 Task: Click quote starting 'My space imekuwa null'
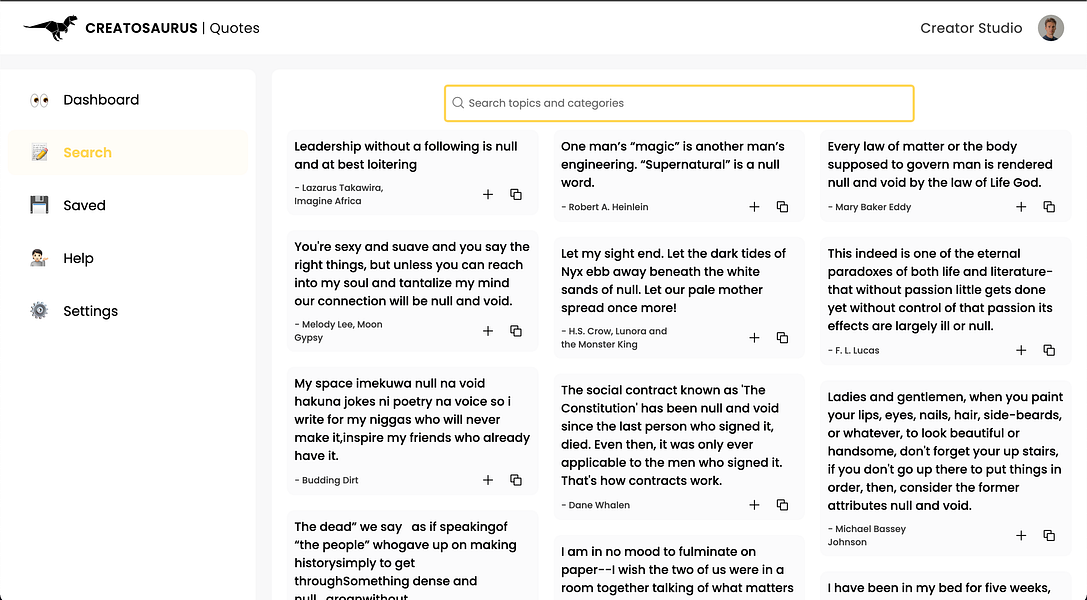(x=412, y=419)
